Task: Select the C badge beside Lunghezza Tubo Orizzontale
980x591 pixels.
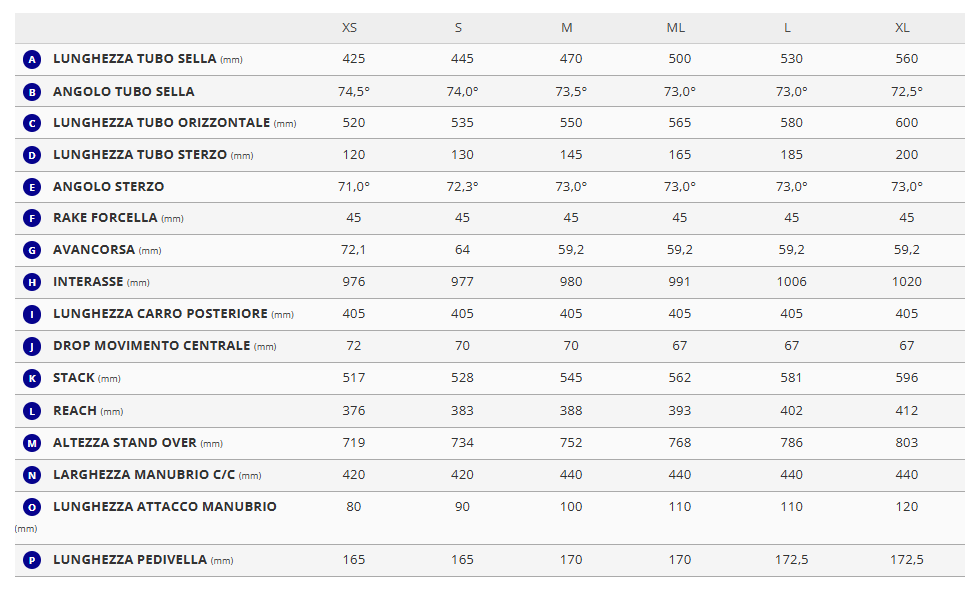Action: [x=32, y=123]
